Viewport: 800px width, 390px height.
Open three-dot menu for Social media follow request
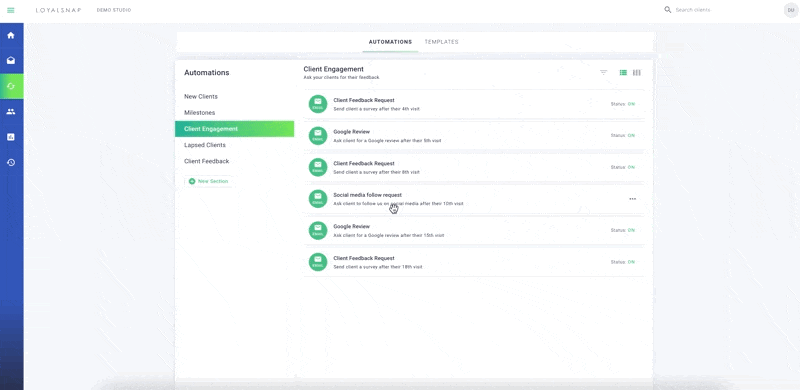[633, 199]
